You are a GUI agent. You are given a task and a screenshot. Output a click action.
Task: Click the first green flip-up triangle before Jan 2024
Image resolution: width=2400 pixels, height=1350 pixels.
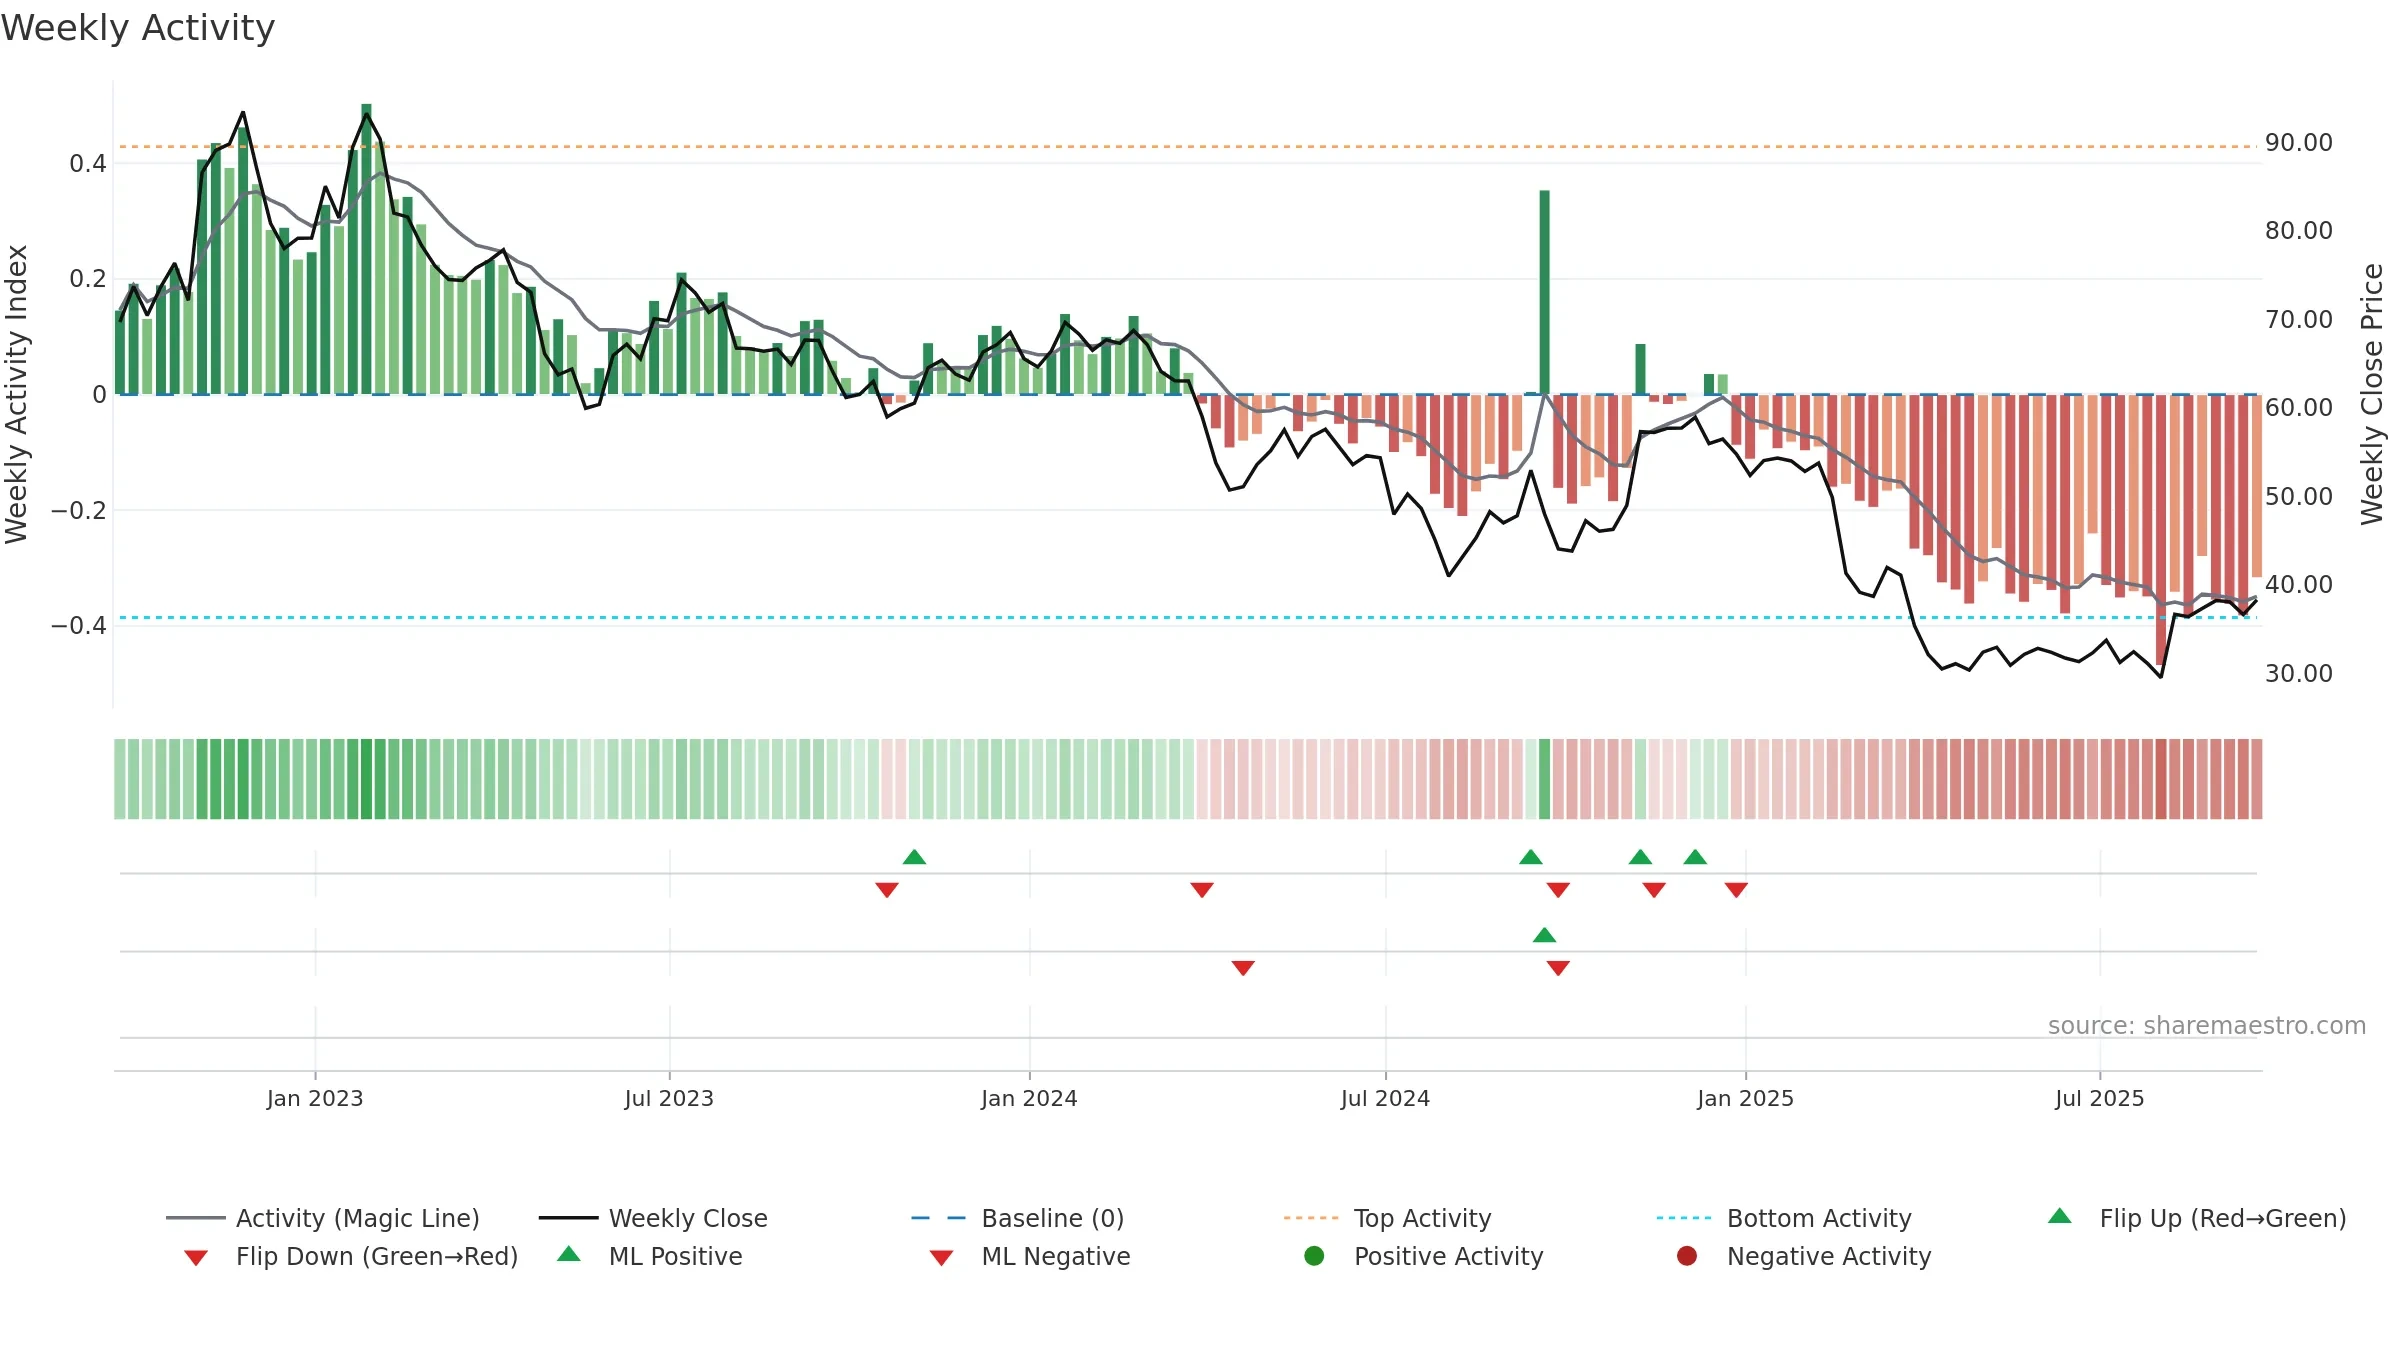(x=914, y=857)
